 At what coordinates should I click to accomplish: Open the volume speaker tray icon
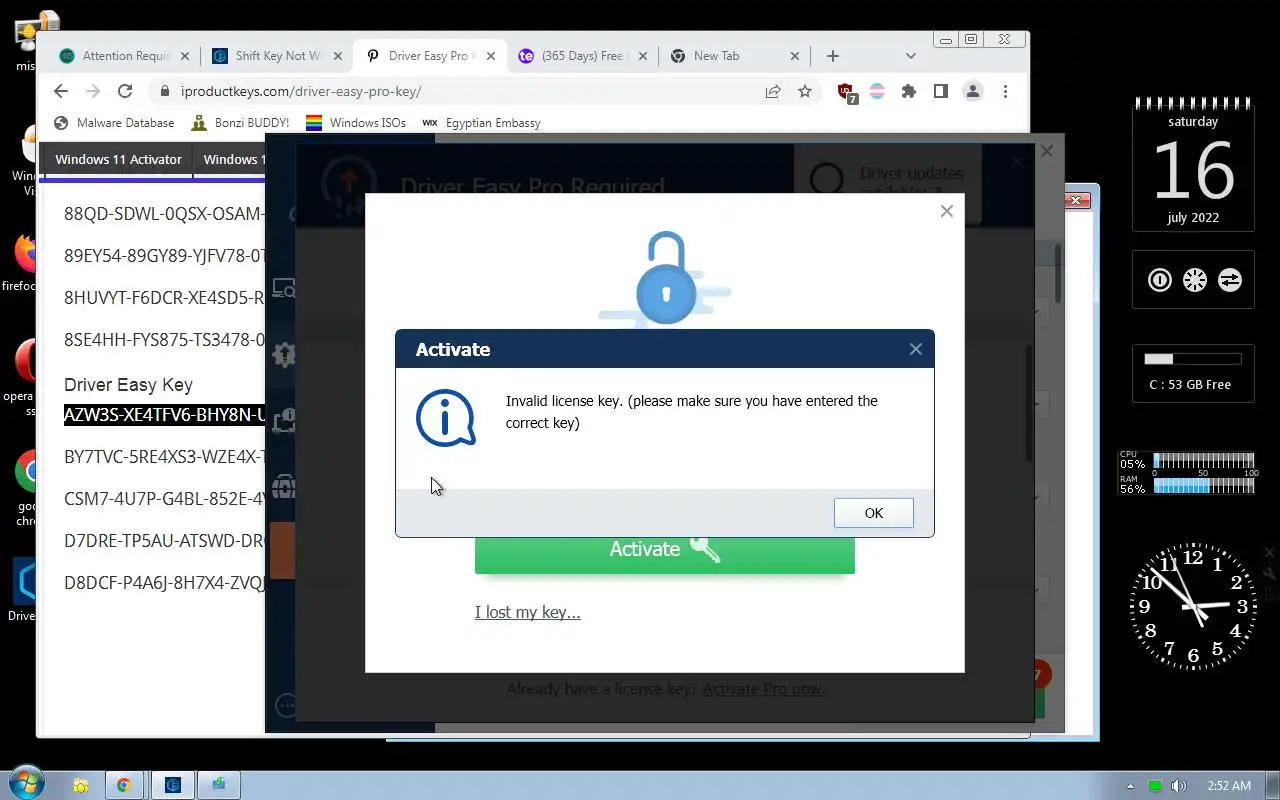point(1179,786)
